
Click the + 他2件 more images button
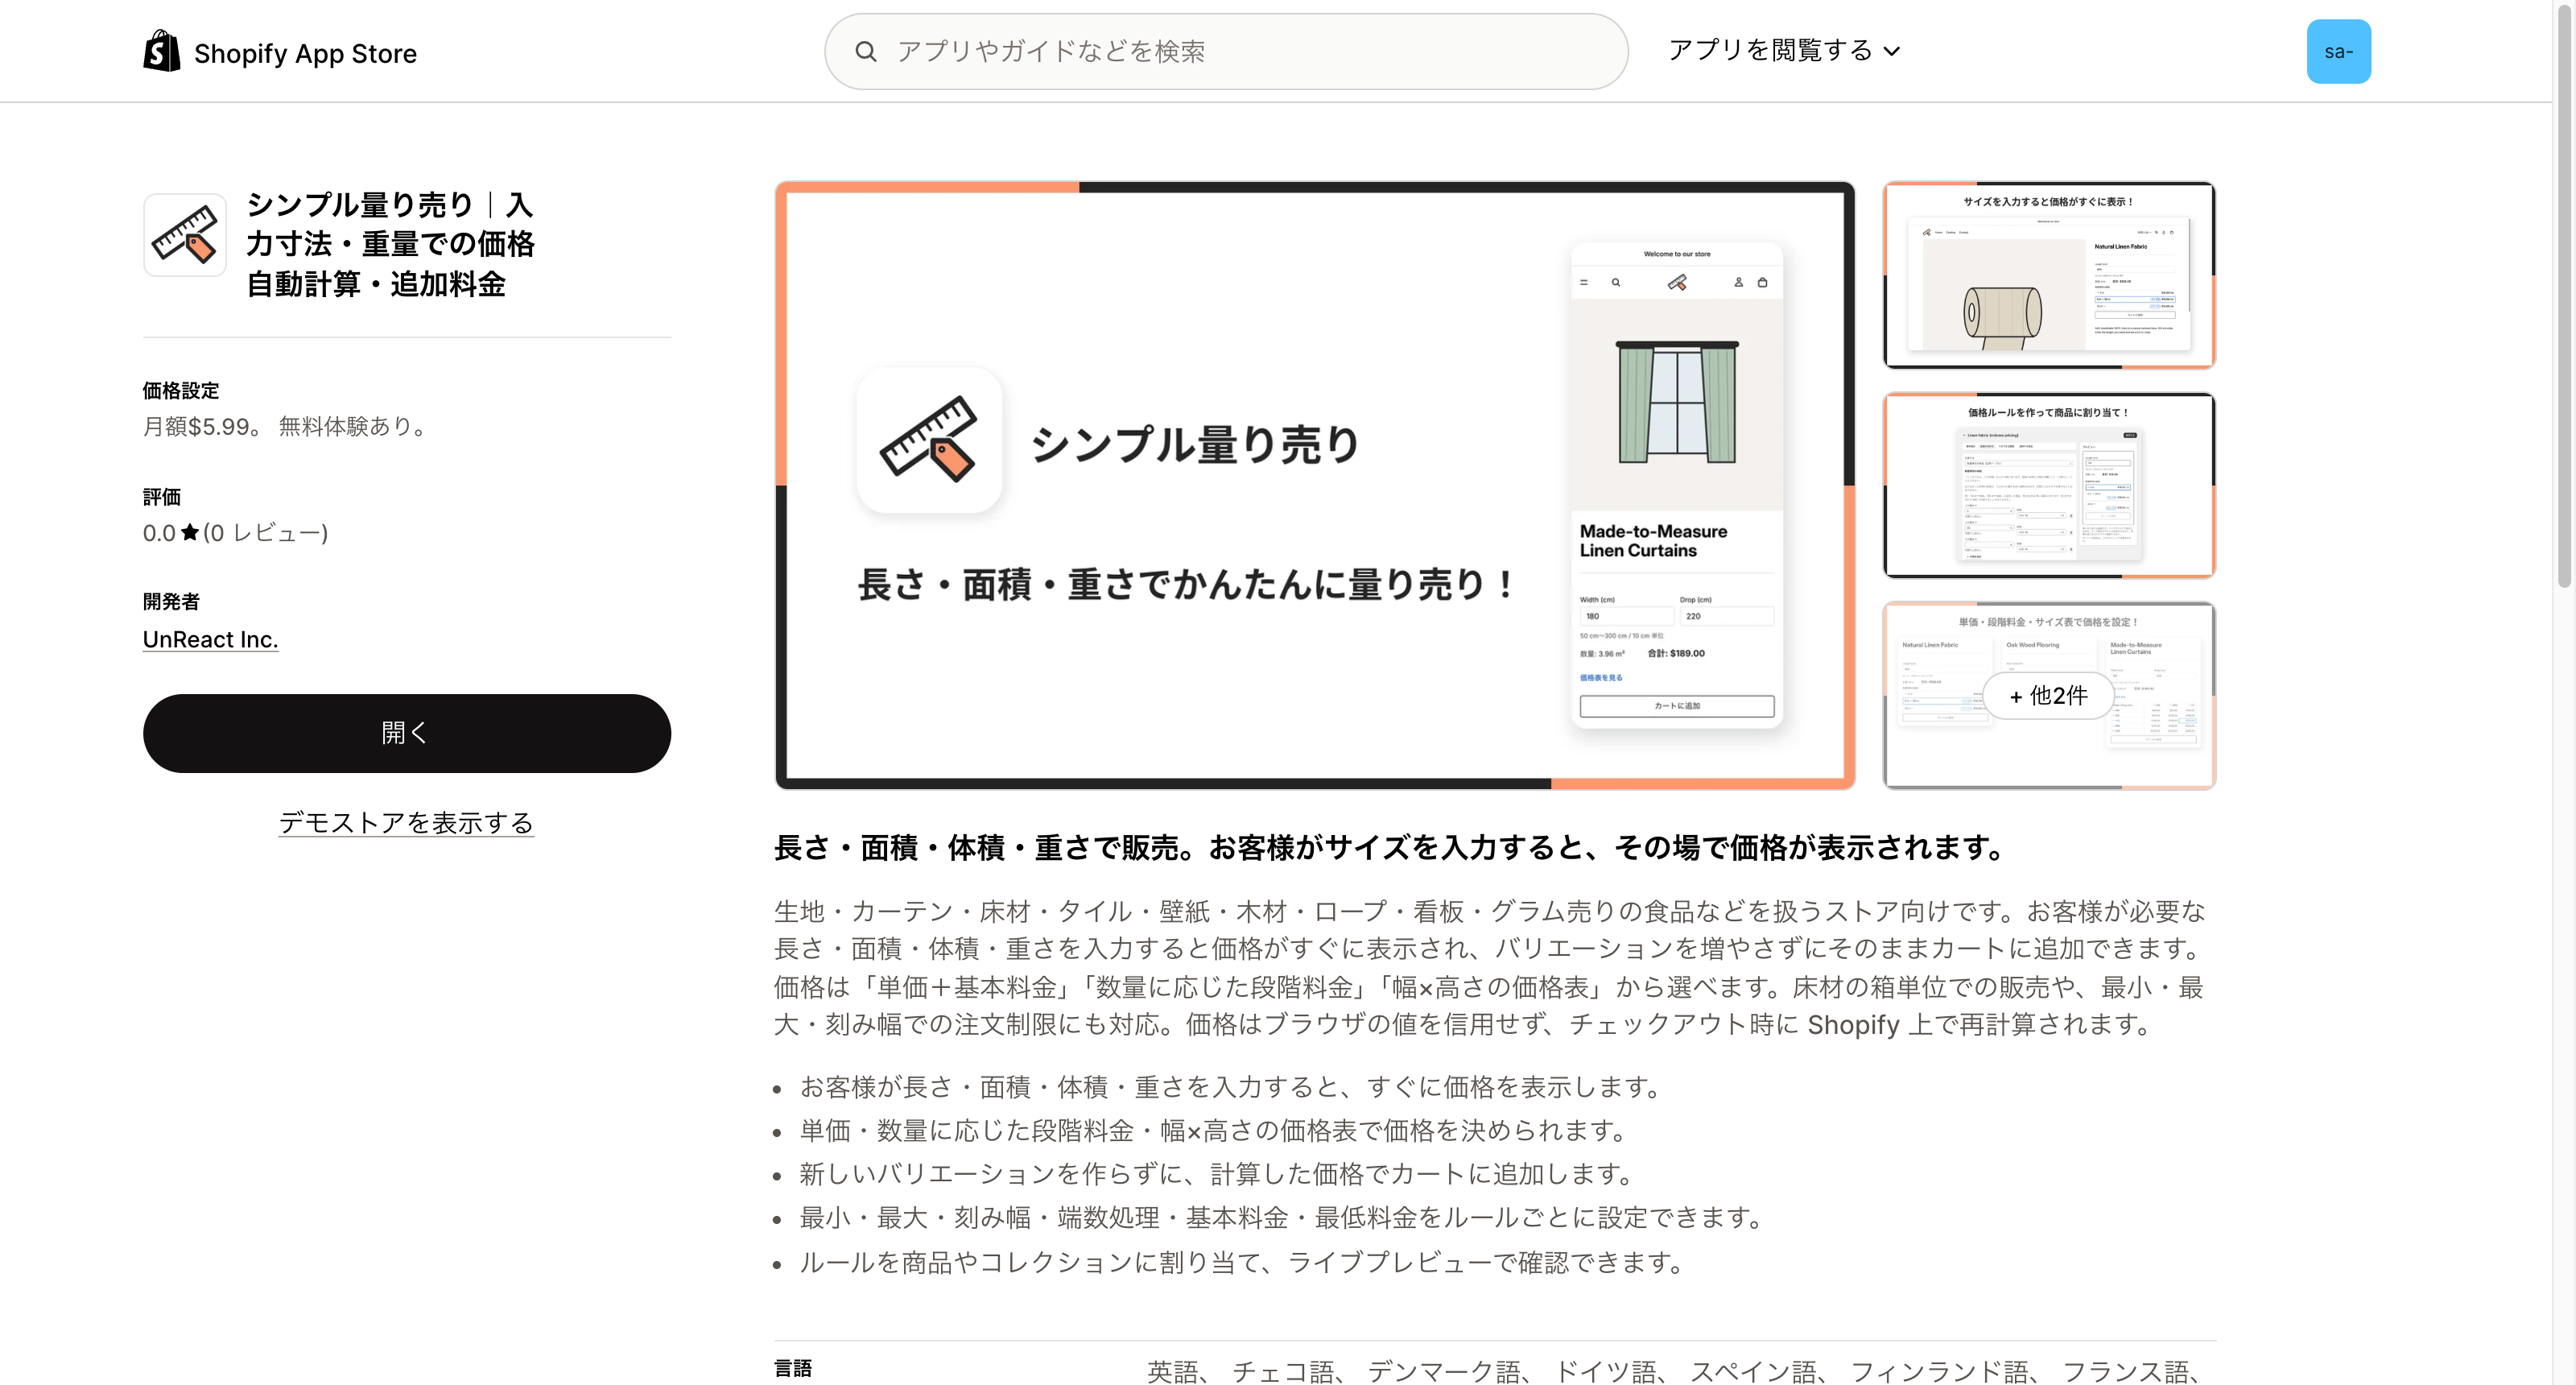(2048, 695)
